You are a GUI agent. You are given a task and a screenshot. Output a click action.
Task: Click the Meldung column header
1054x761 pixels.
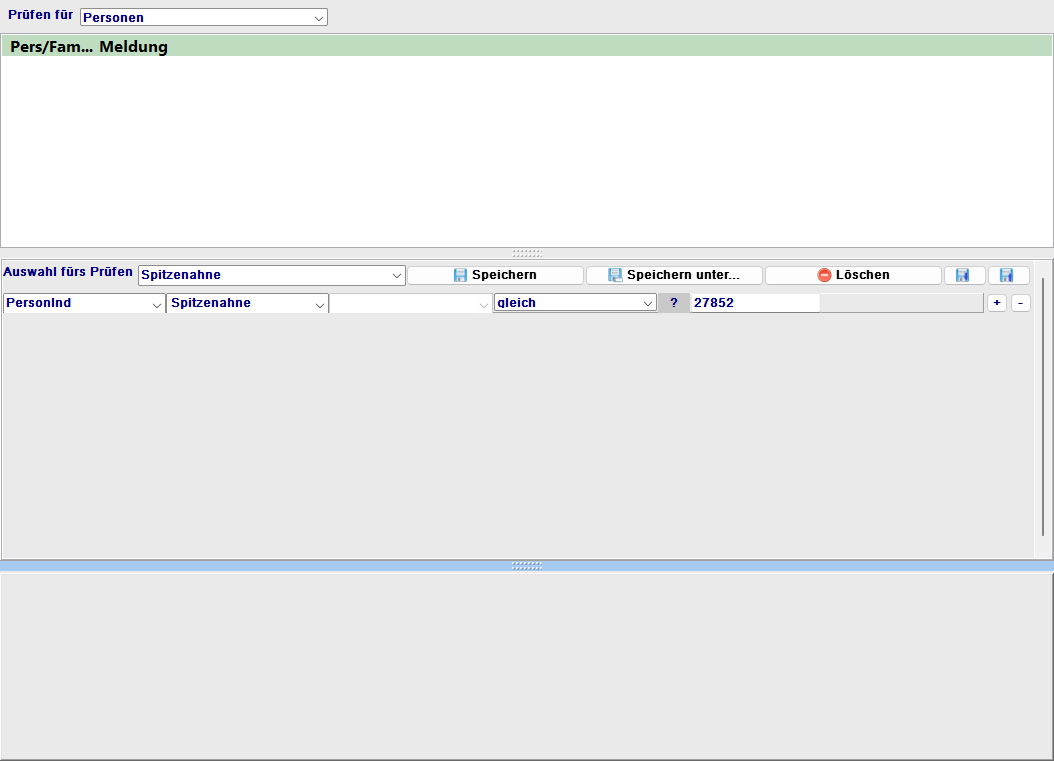pos(133,47)
